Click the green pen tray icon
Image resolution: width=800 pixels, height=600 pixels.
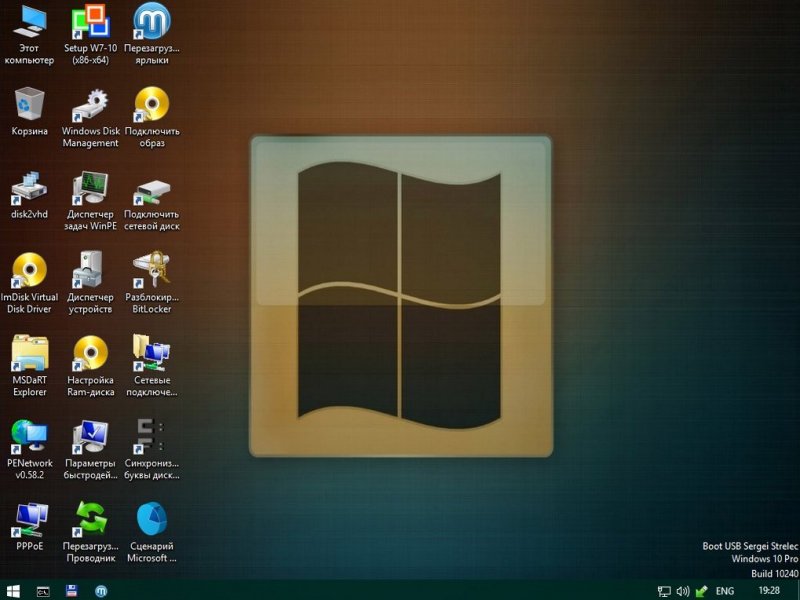[702, 591]
